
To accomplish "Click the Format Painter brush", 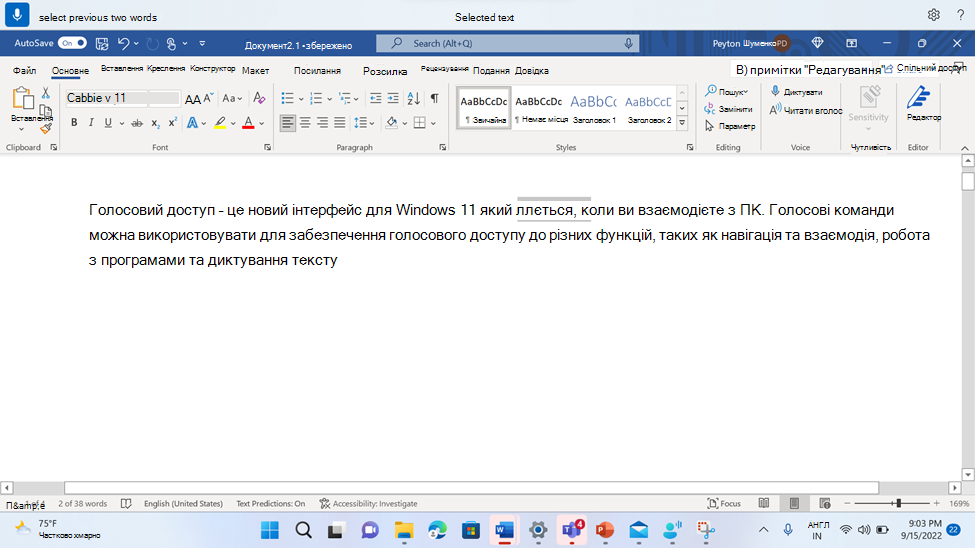I will (45, 129).
